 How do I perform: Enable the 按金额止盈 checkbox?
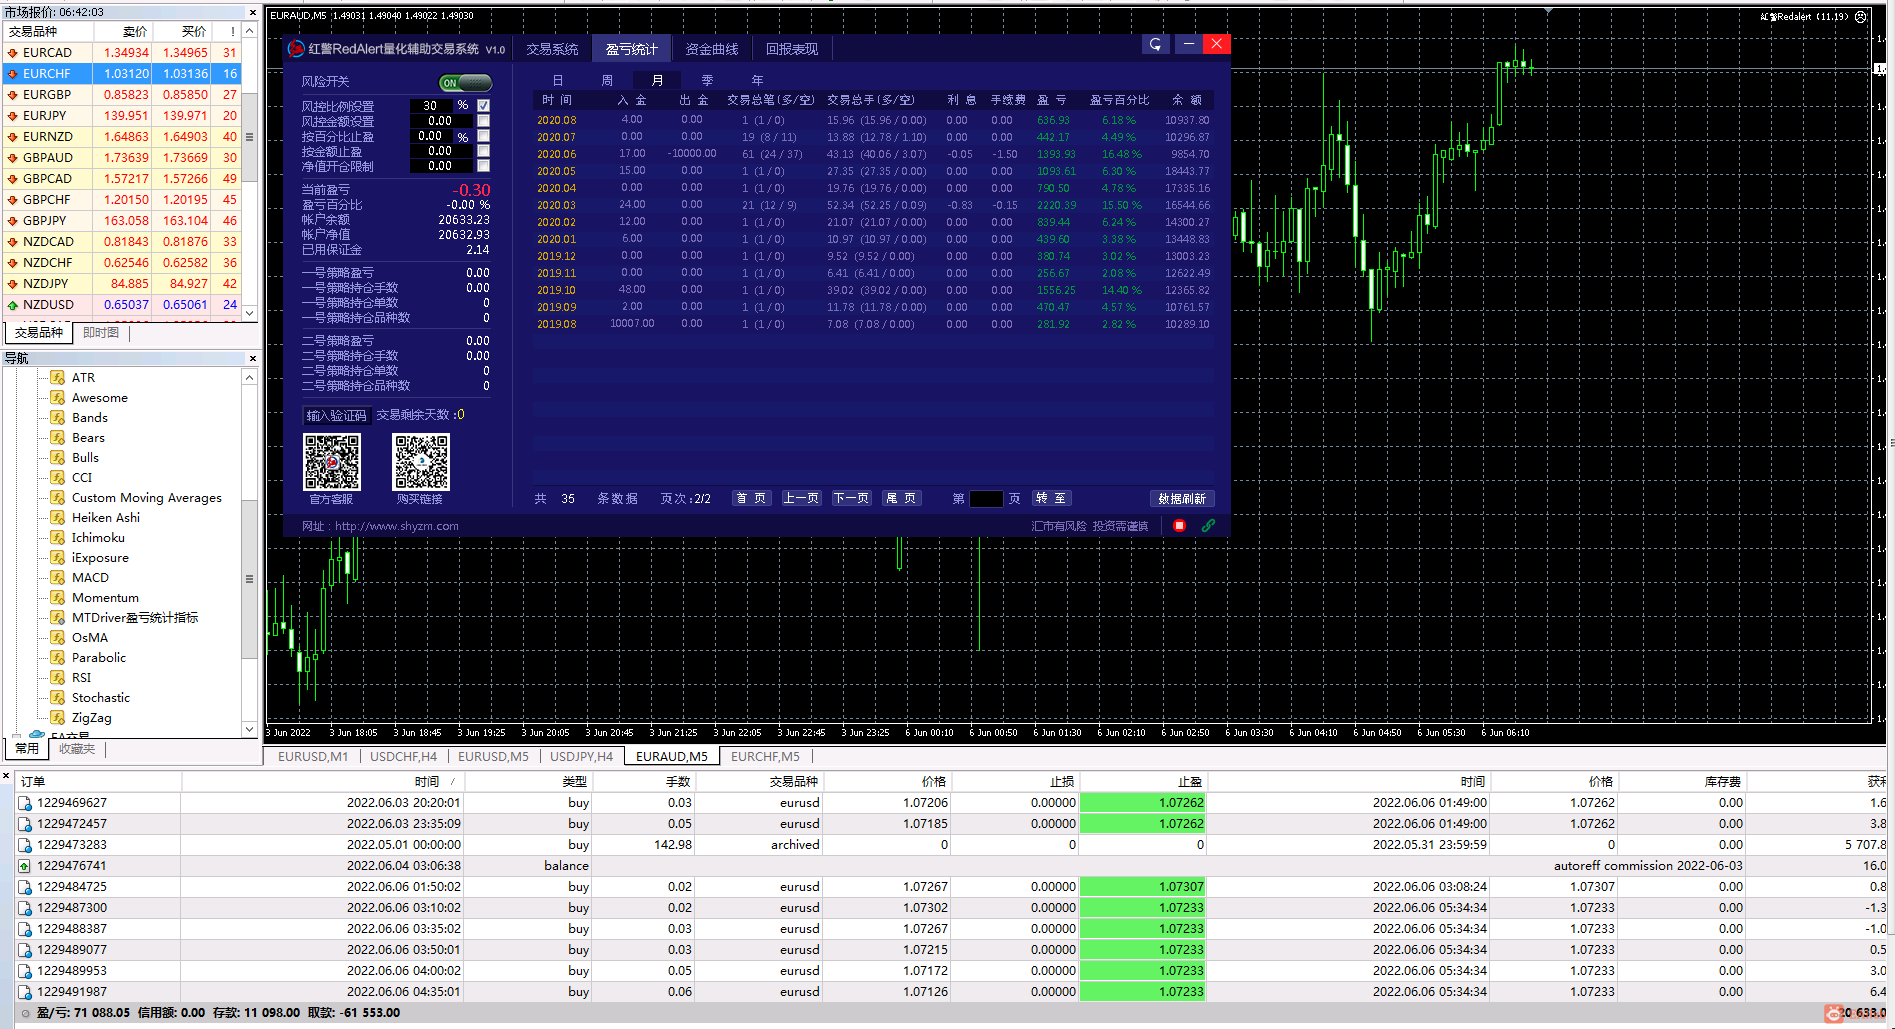tap(484, 151)
